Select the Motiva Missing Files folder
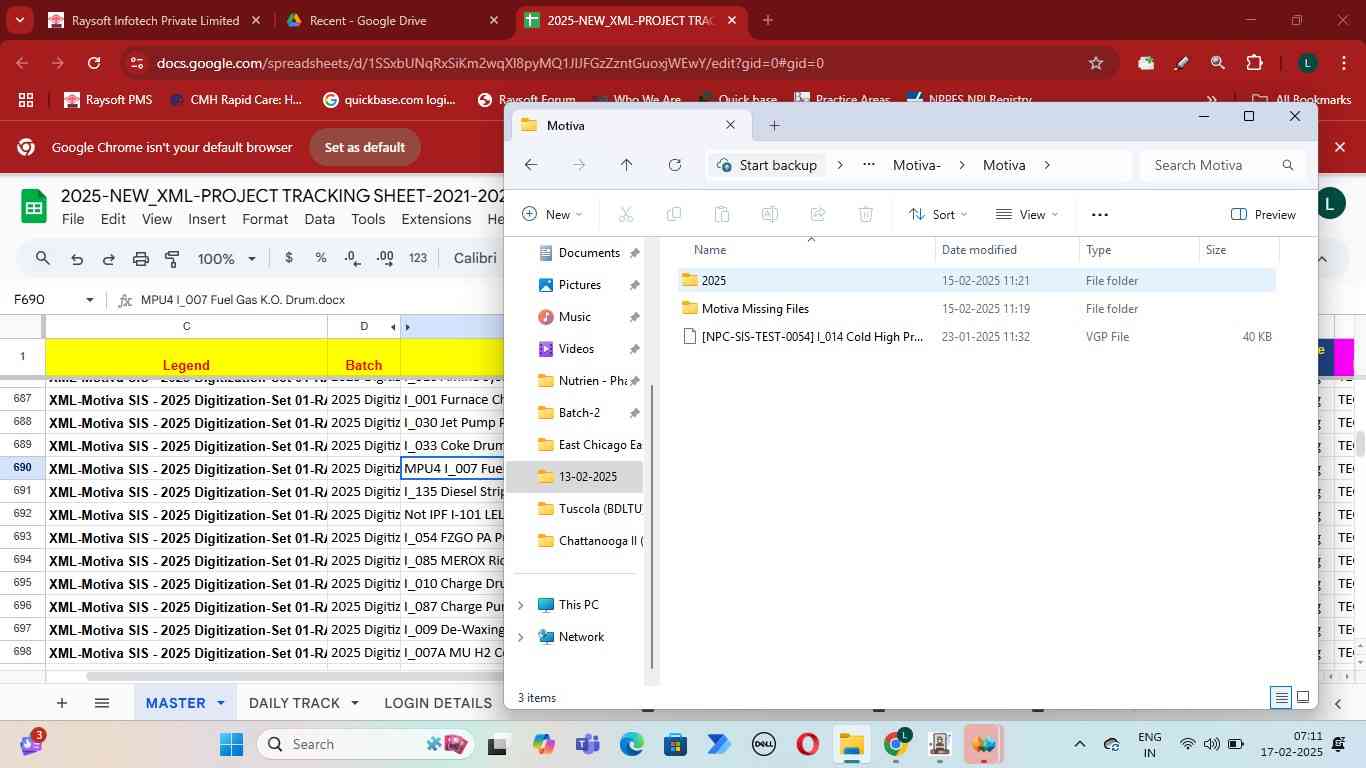 pos(755,309)
